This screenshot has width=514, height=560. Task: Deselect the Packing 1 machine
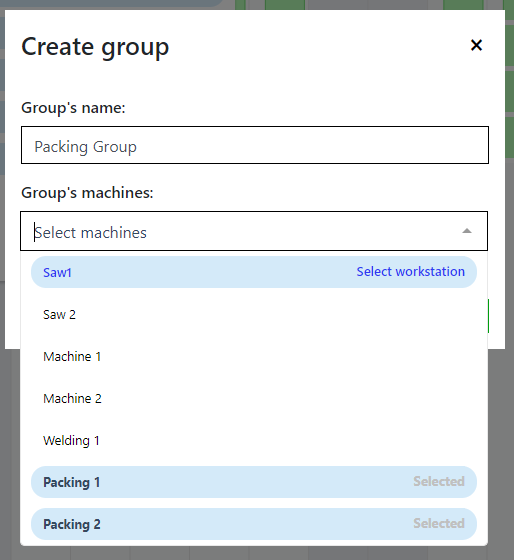pos(254,482)
